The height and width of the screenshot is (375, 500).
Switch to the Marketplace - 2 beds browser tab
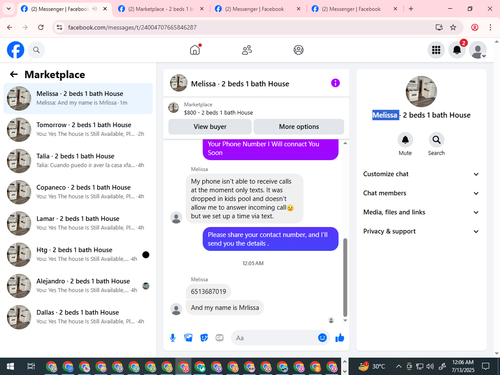(x=160, y=9)
